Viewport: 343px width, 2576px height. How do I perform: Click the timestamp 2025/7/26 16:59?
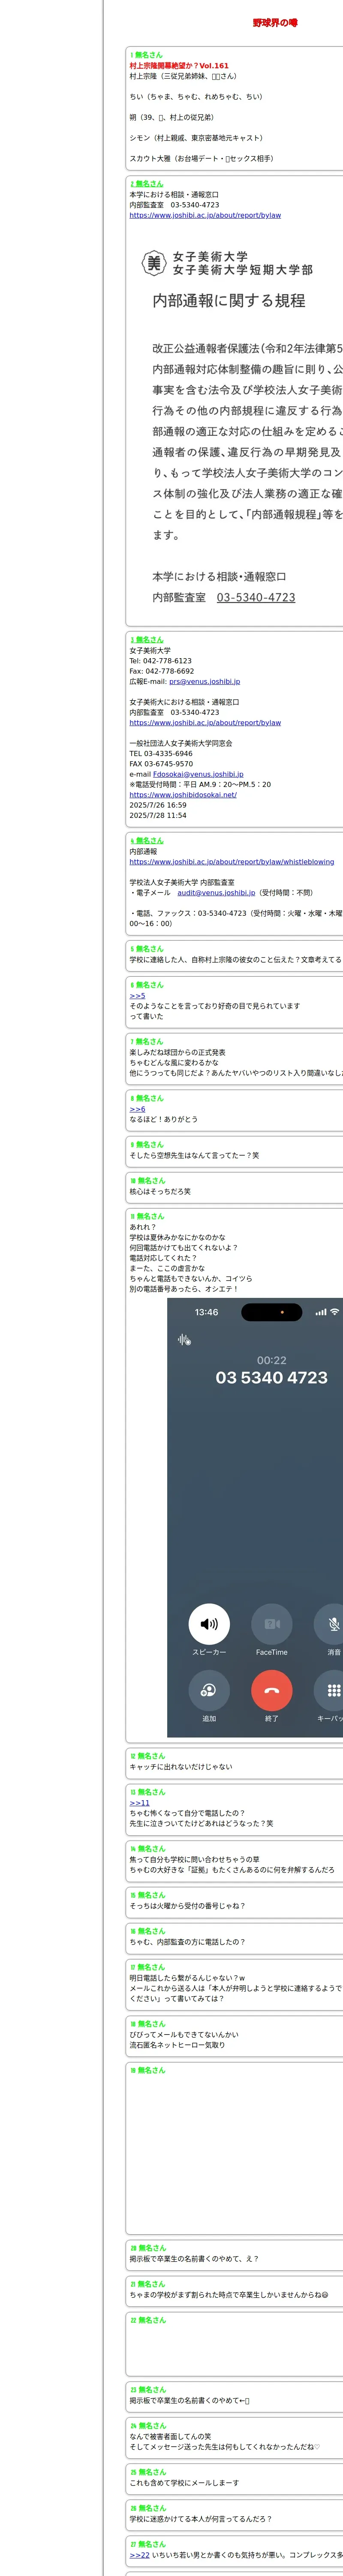(x=158, y=805)
